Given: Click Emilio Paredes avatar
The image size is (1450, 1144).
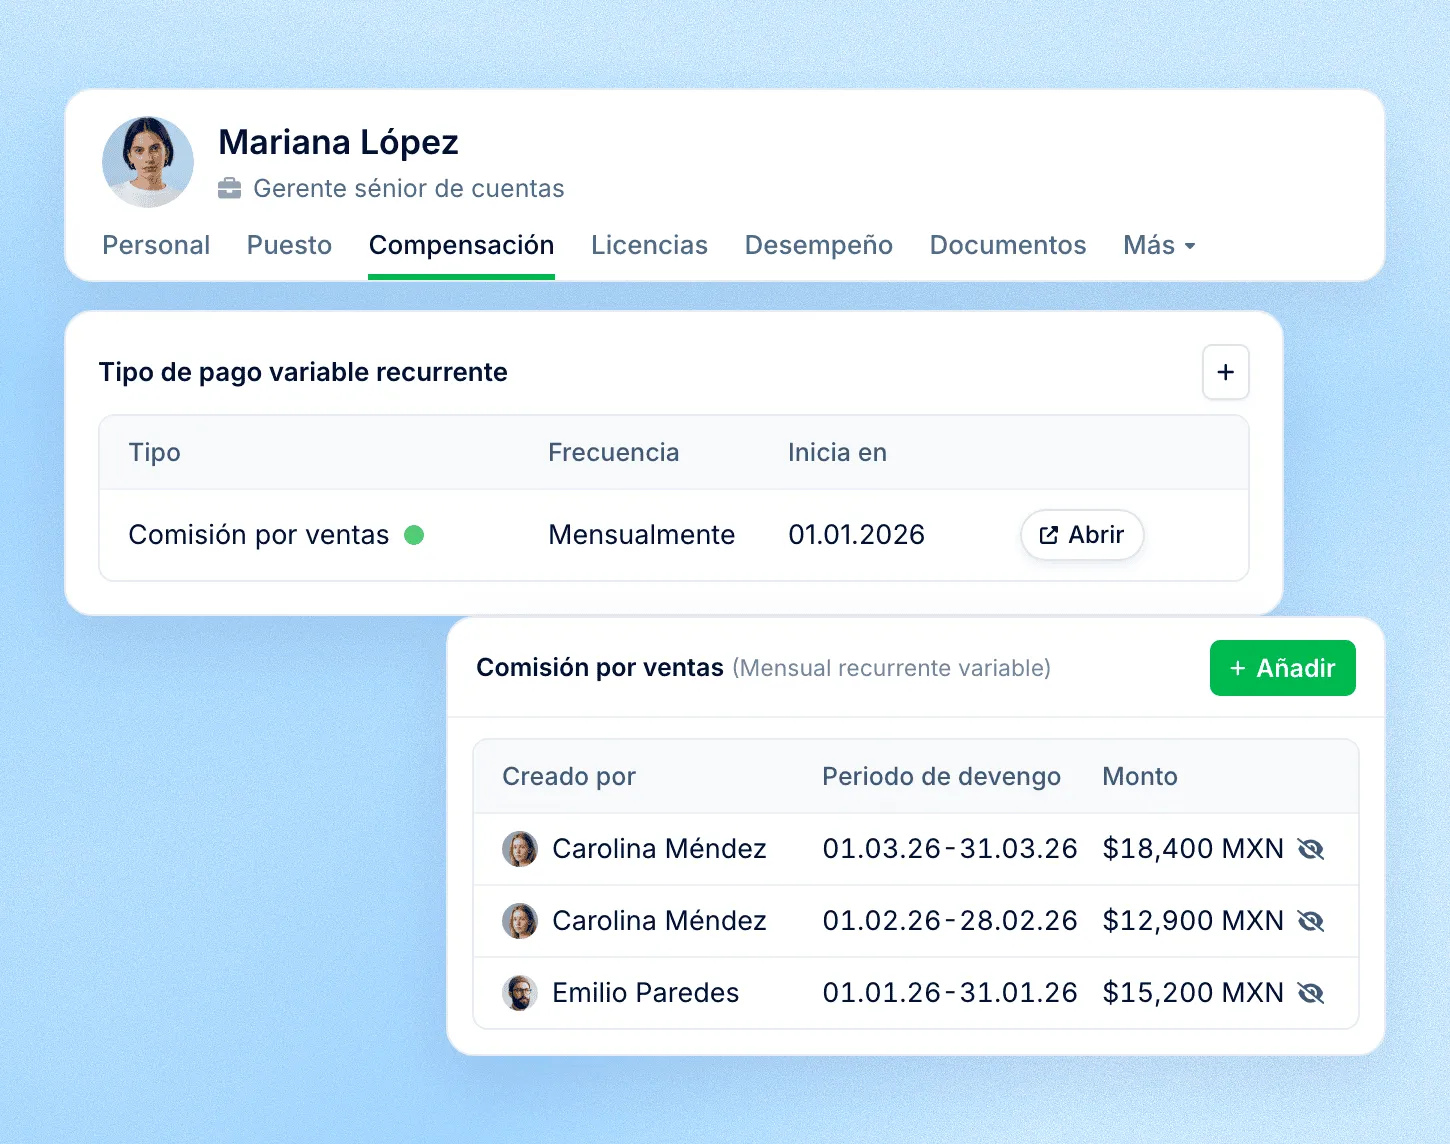Looking at the screenshot, I should [519, 993].
